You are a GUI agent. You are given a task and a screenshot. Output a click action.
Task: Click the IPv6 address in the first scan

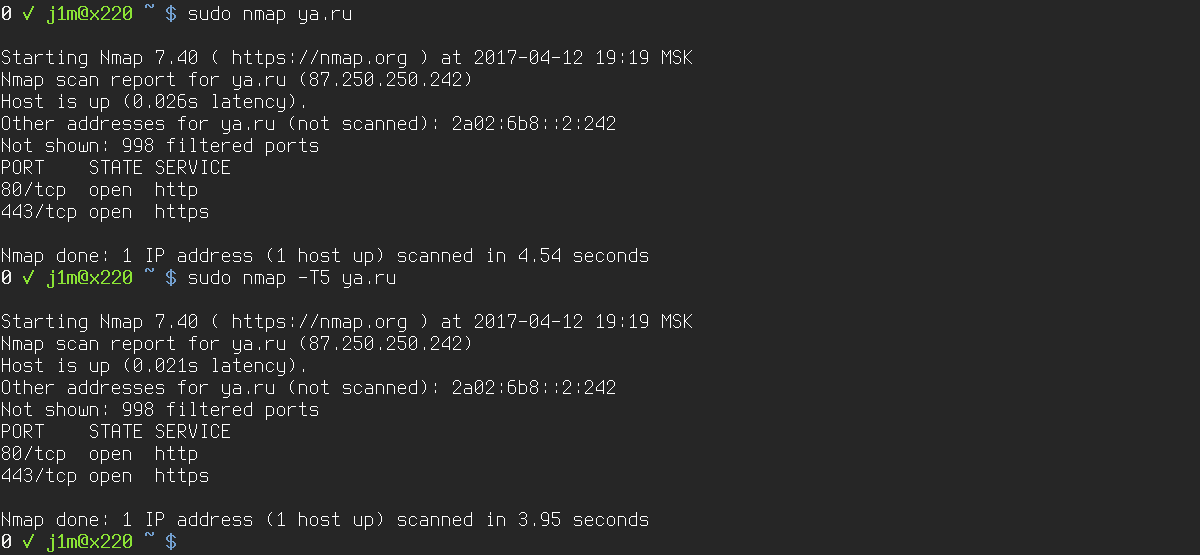(534, 124)
